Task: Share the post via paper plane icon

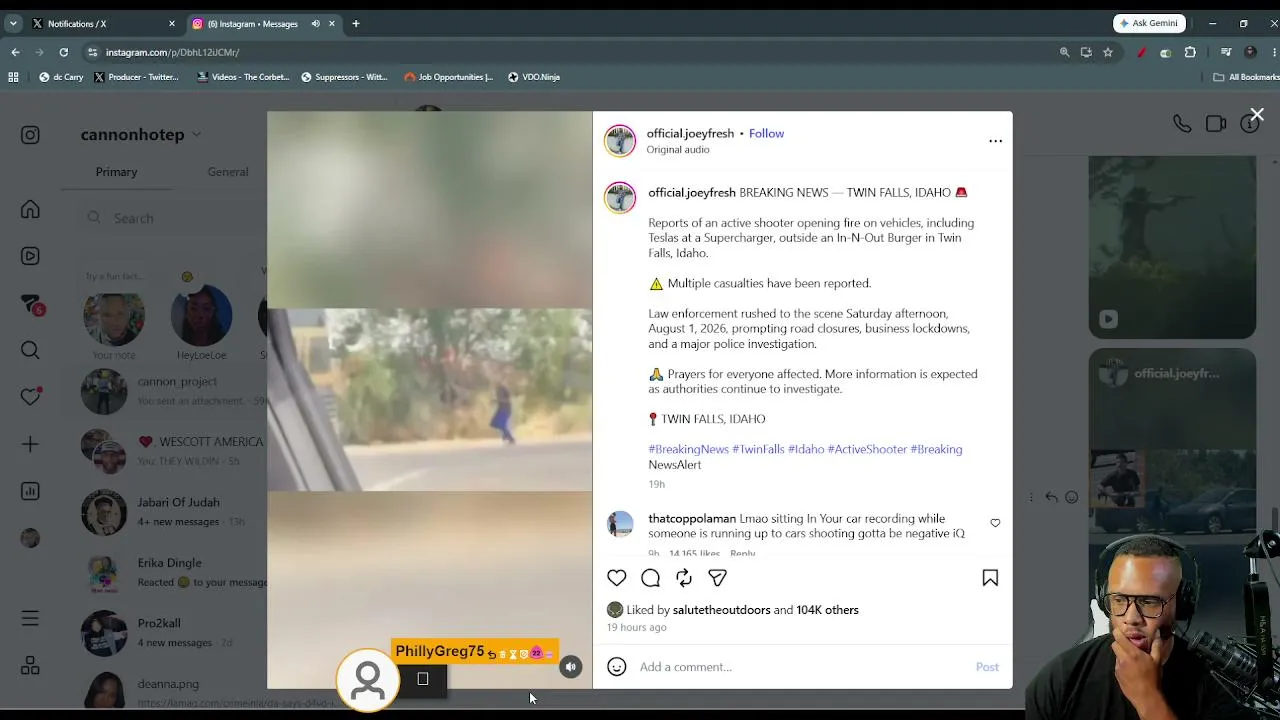Action: 717,578
